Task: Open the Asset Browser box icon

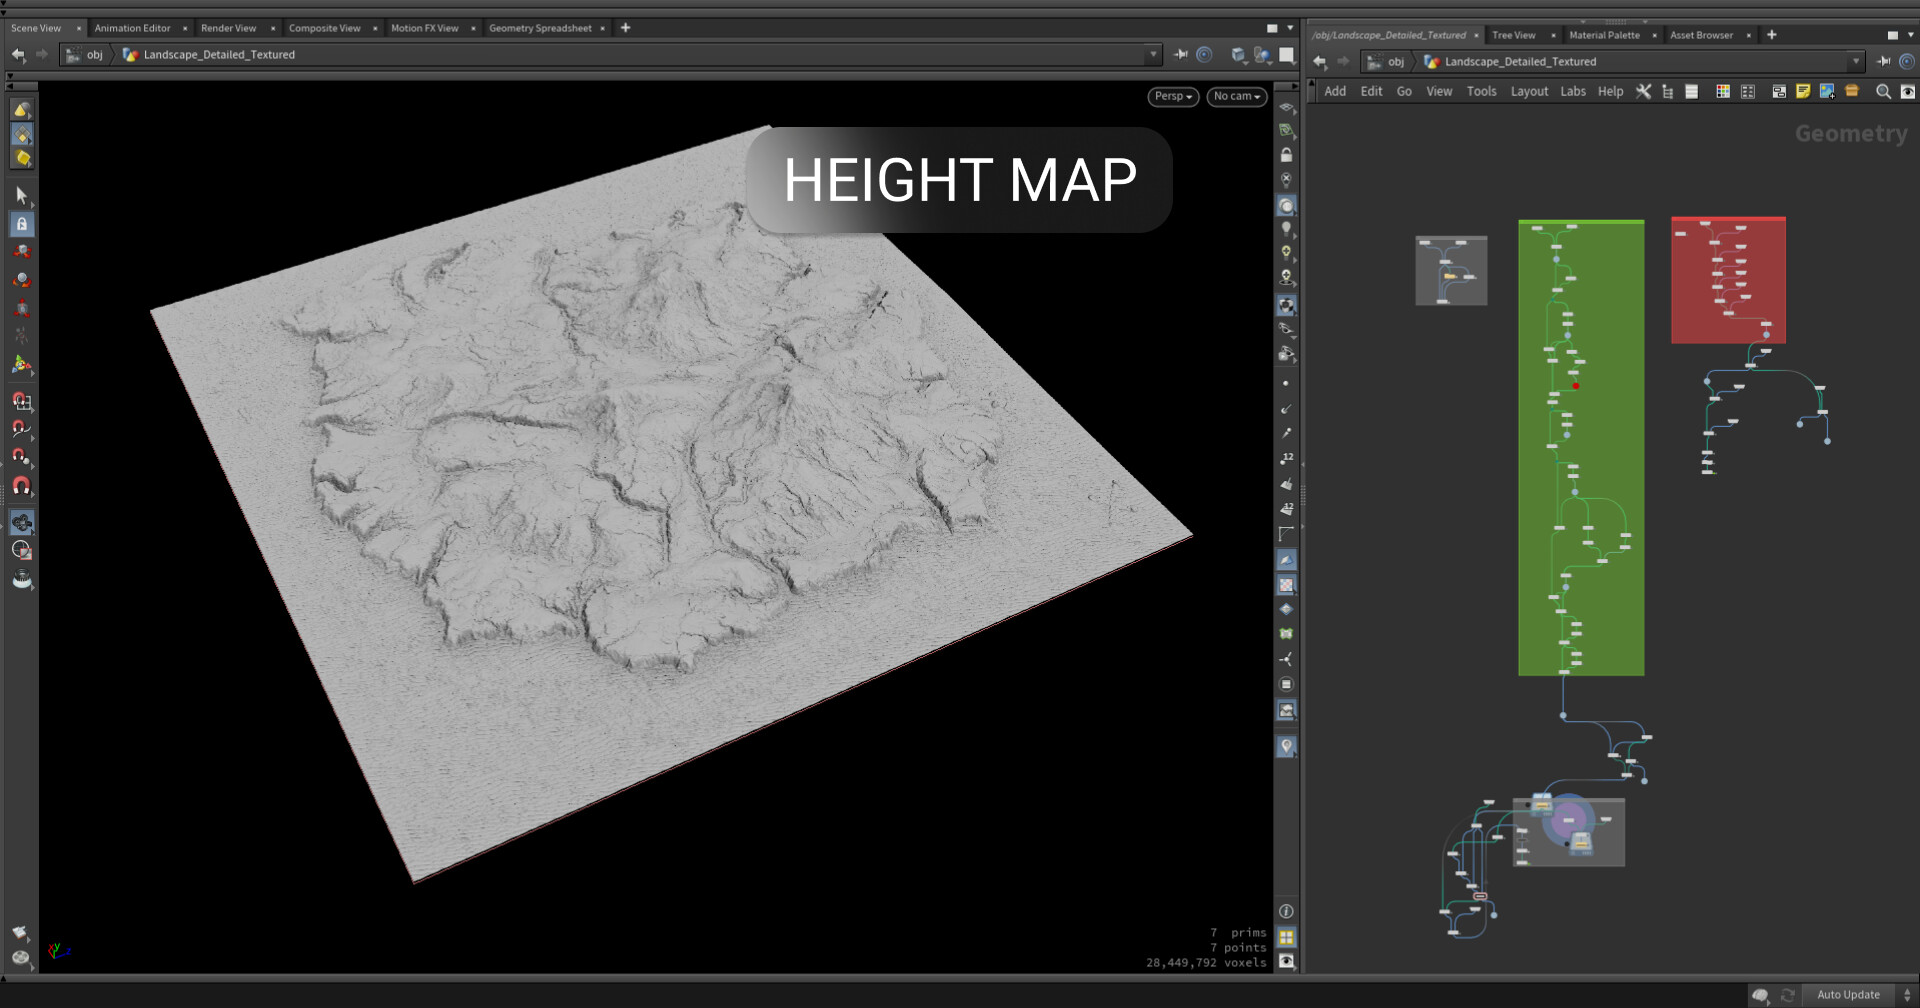Action: click(1851, 91)
